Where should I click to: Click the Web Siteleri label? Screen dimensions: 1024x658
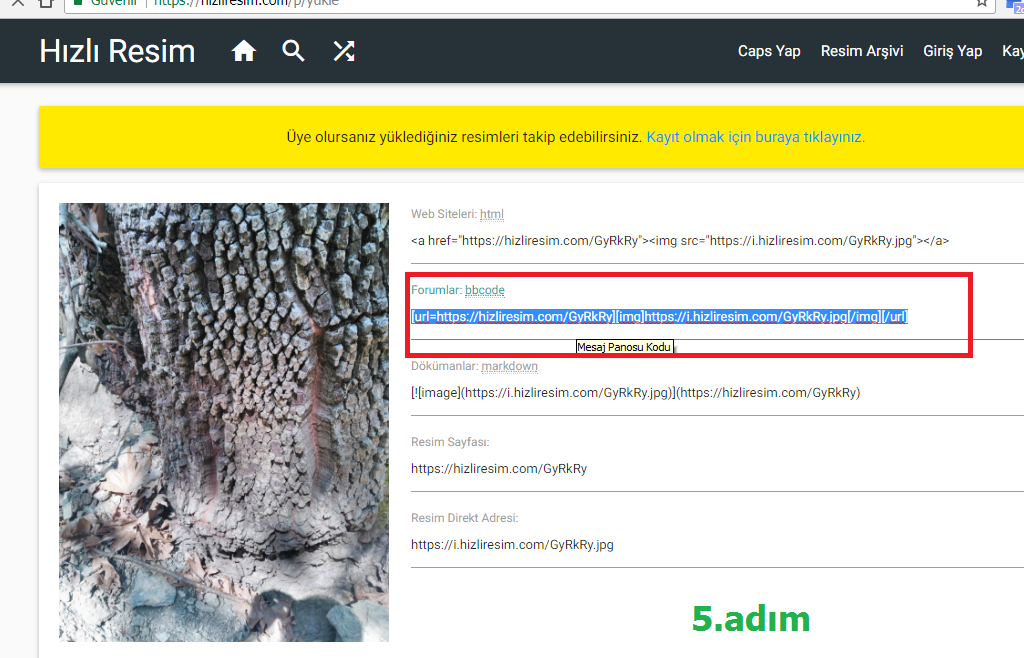coord(443,214)
